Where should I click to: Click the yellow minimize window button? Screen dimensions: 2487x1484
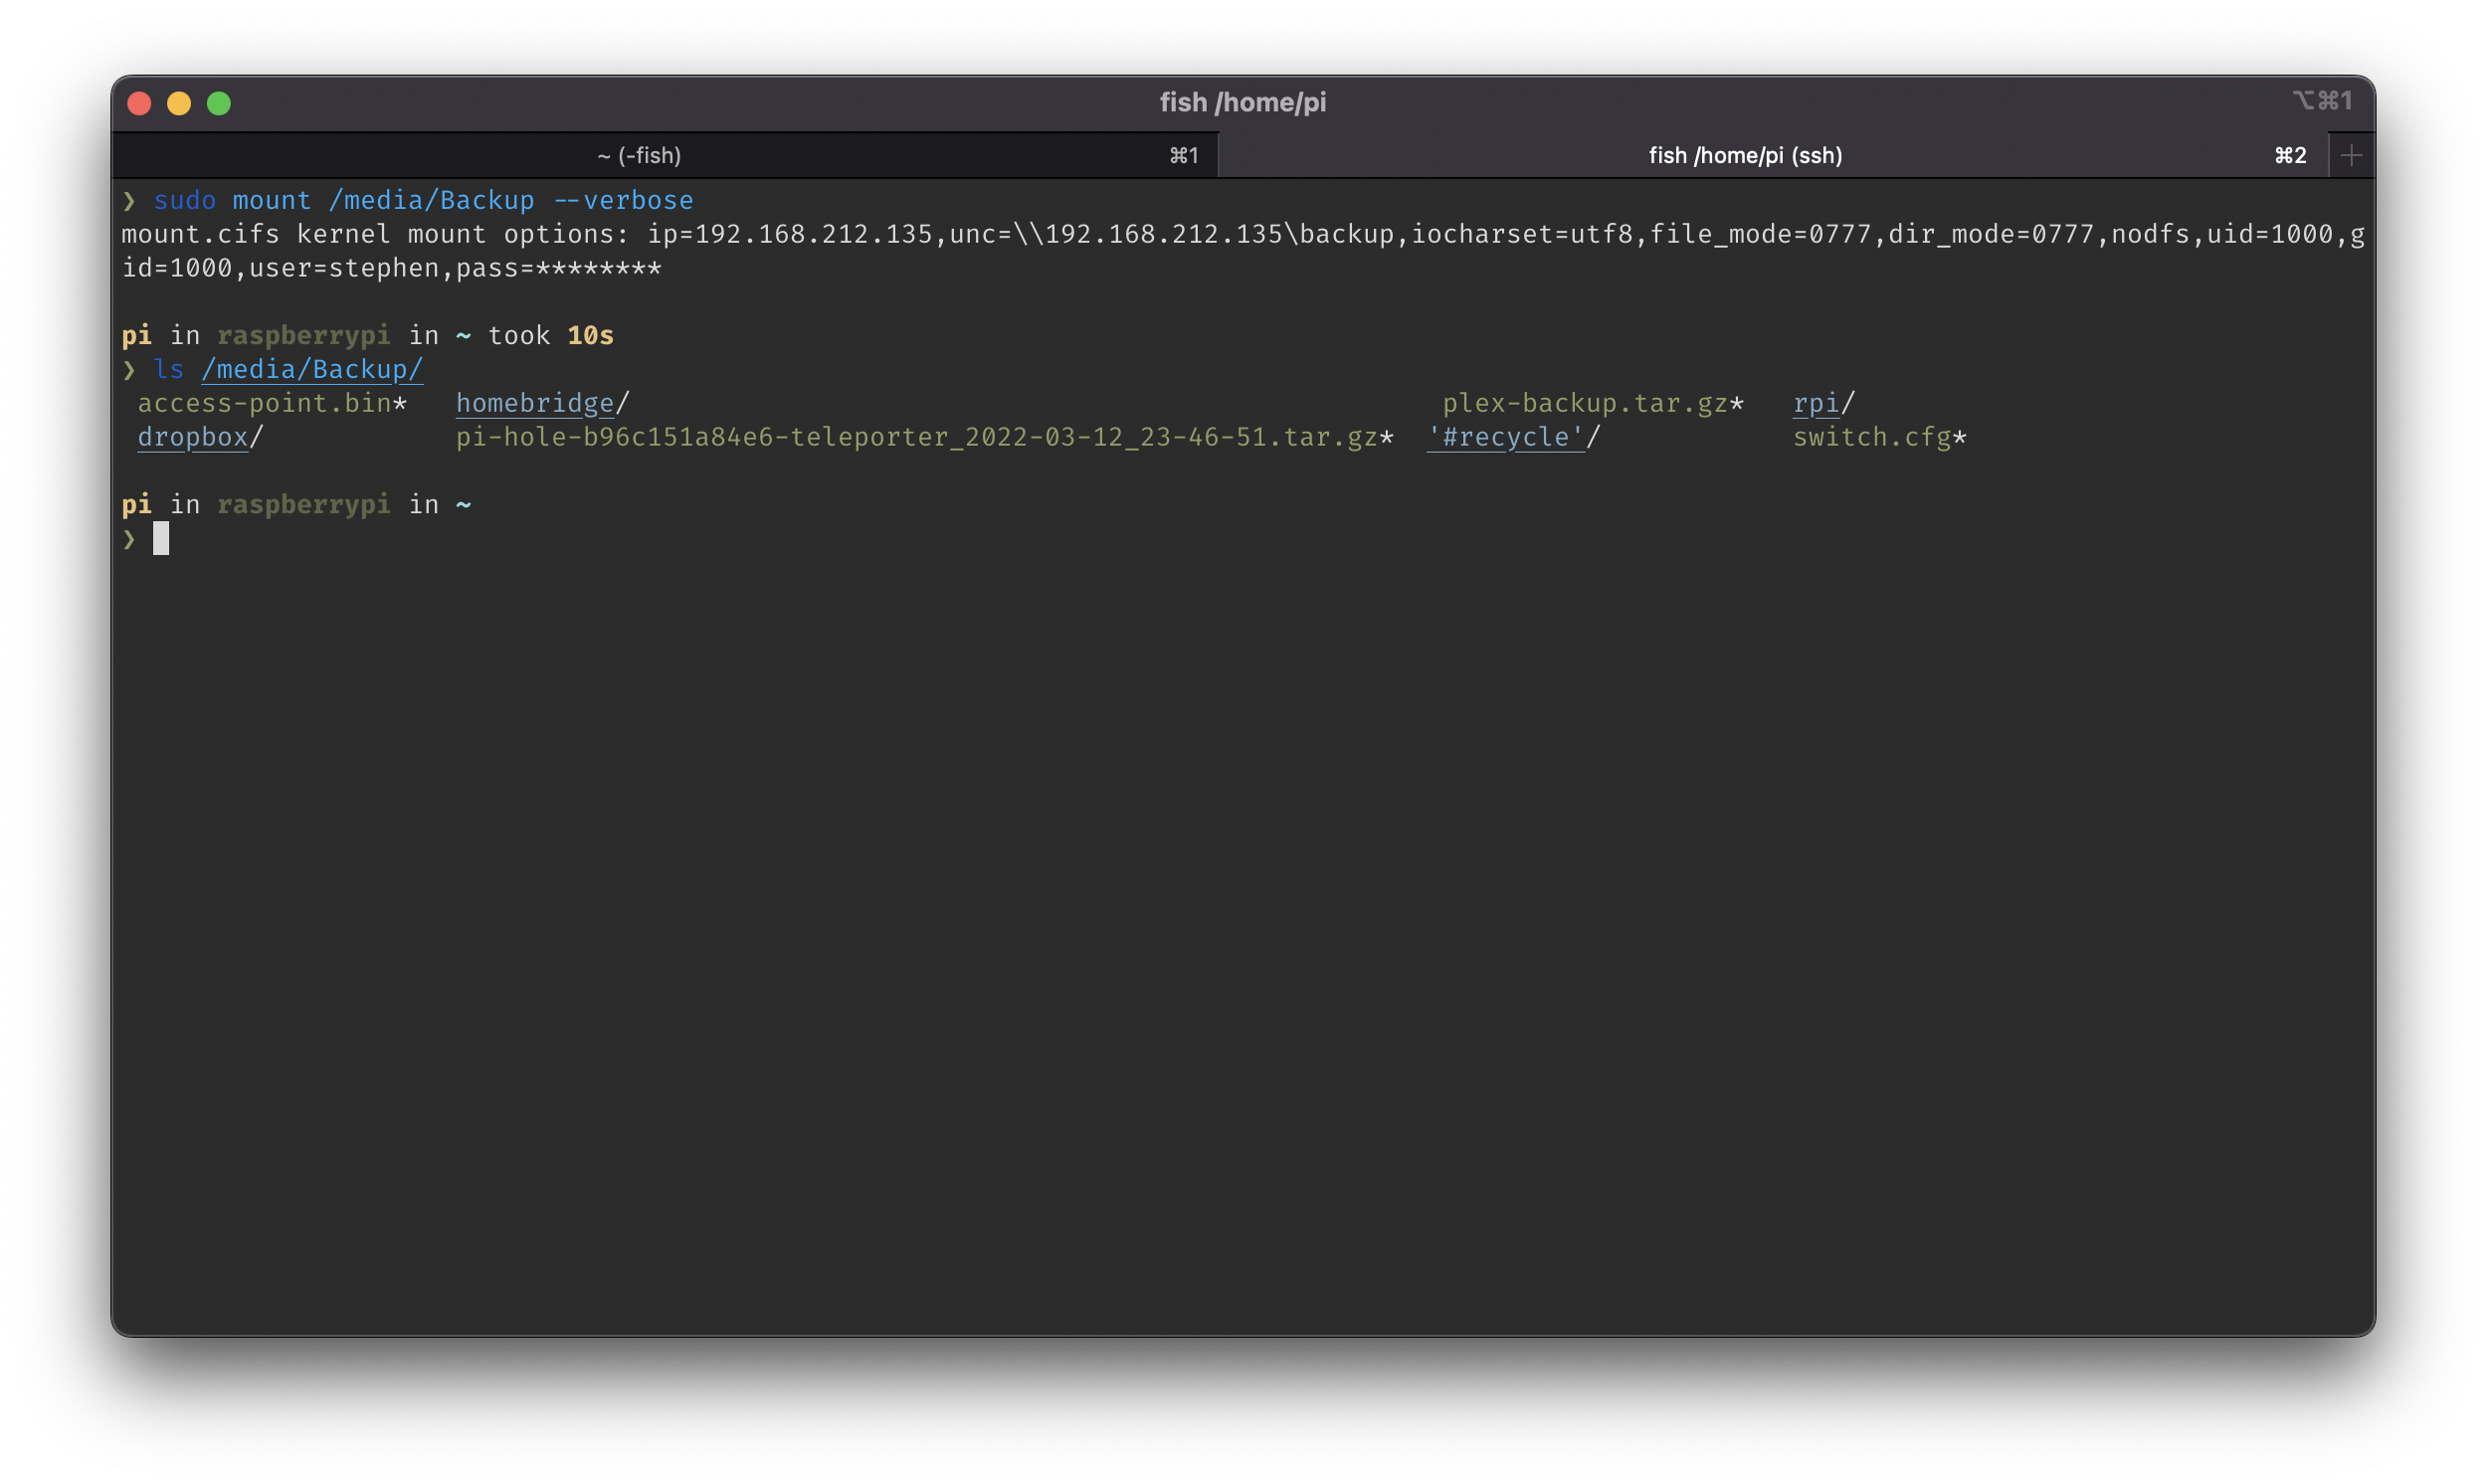tap(179, 103)
